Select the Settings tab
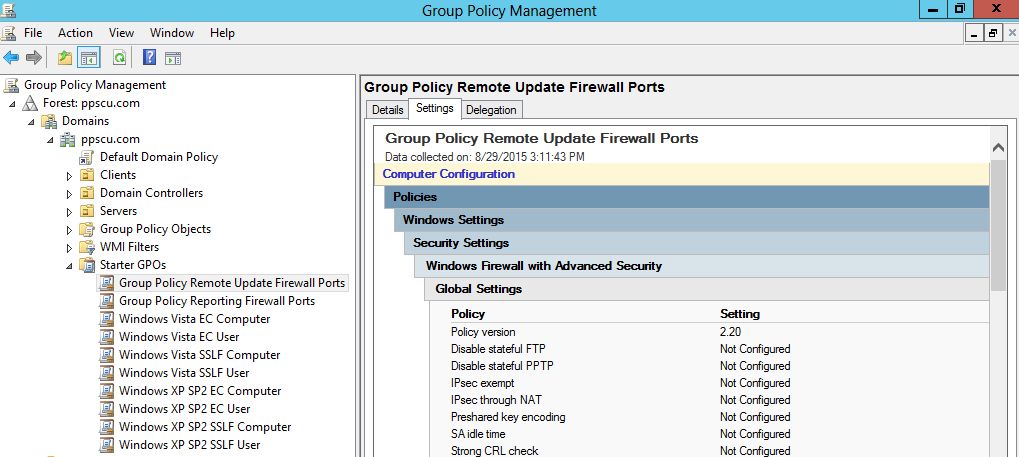The height and width of the screenshot is (457, 1019). tap(435, 109)
